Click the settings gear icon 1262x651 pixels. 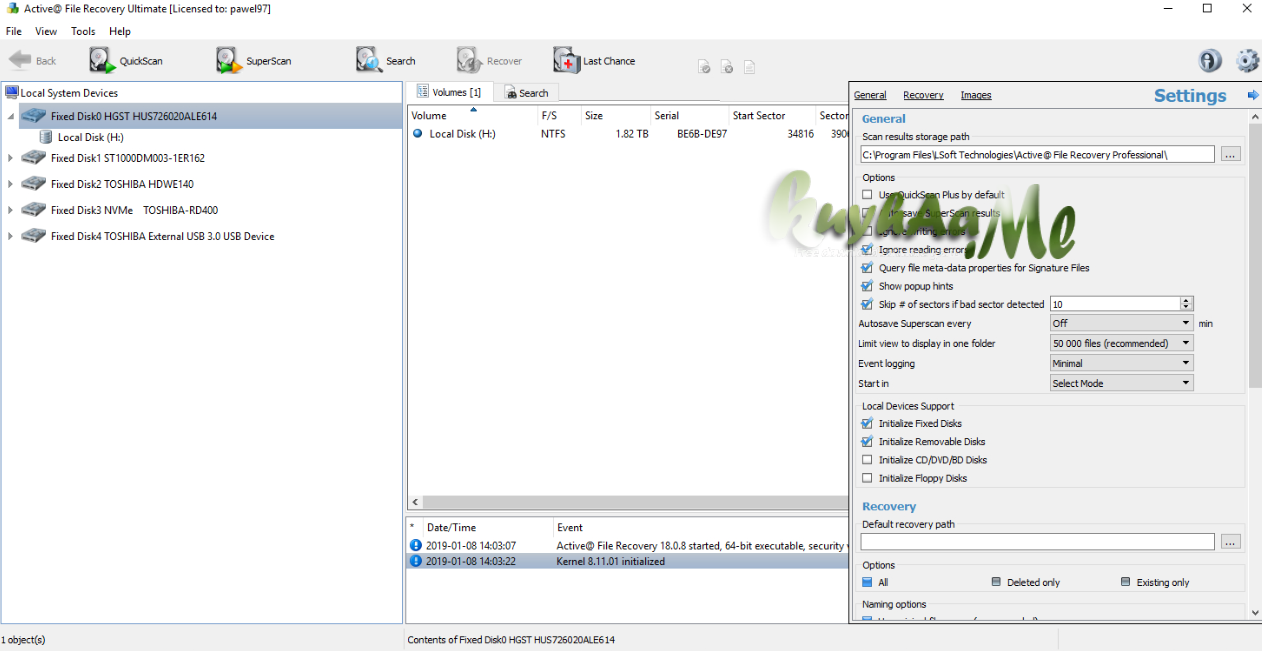(x=1247, y=61)
